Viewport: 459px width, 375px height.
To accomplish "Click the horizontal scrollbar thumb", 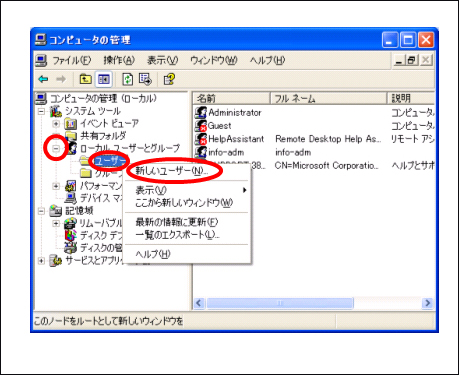I will click(x=280, y=303).
